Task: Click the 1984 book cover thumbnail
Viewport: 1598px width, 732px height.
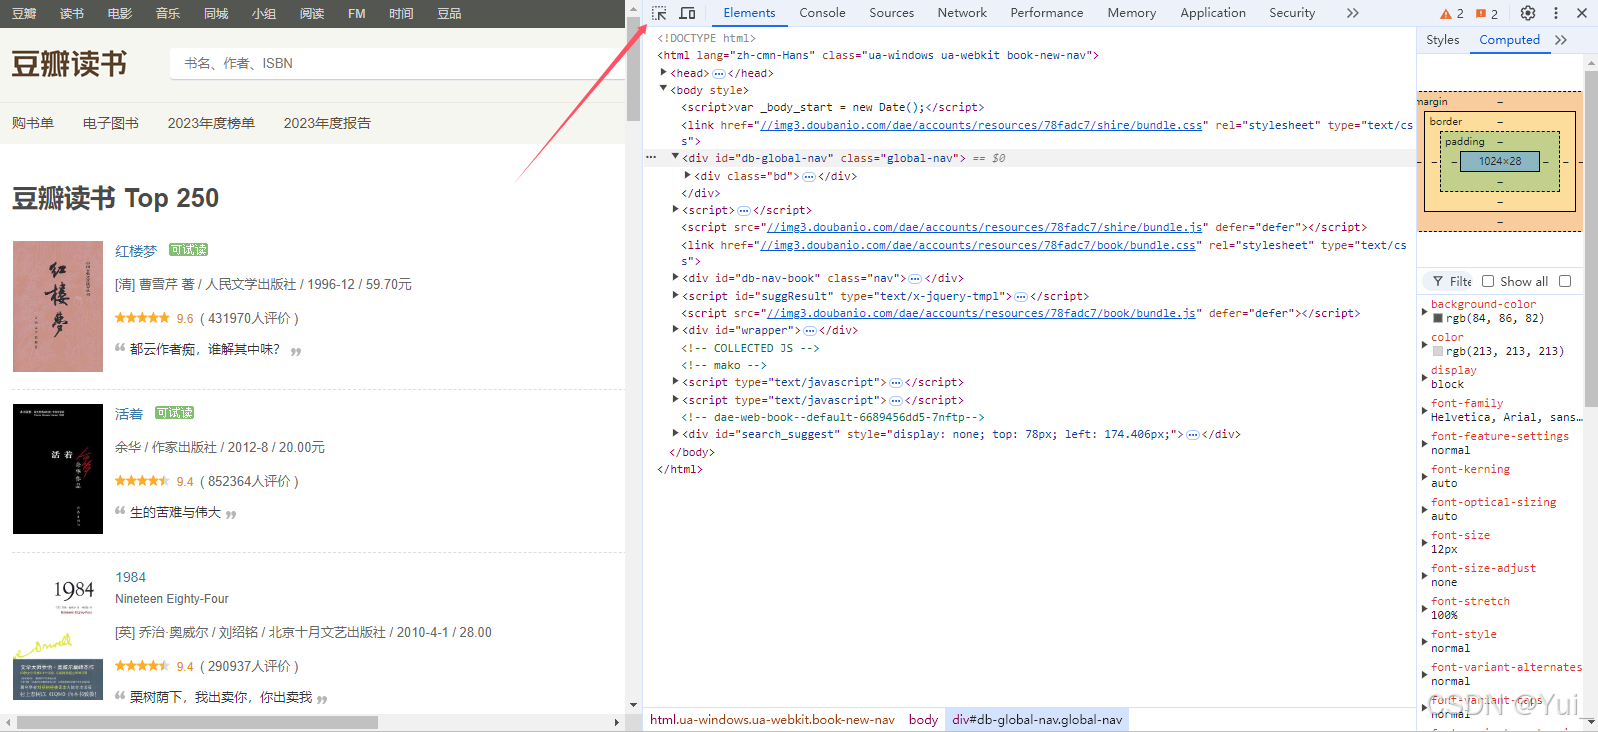Action: click(x=58, y=634)
